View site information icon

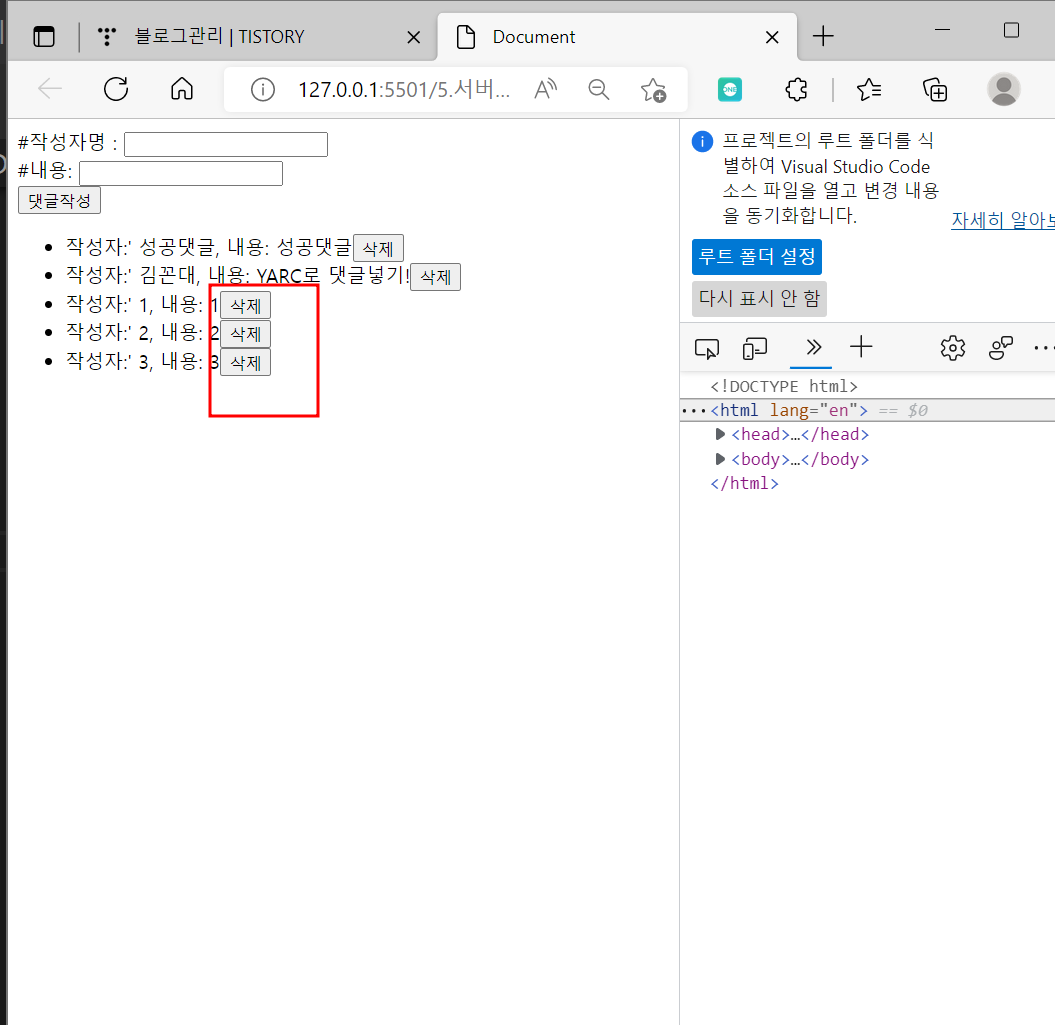(x=262, y=90)
